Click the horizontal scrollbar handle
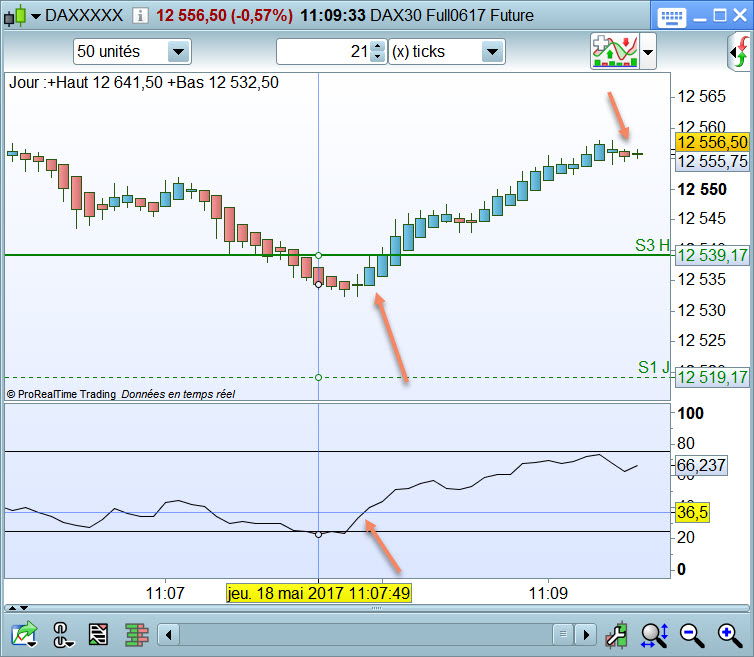The image size is (754, 657). point(563,635)
